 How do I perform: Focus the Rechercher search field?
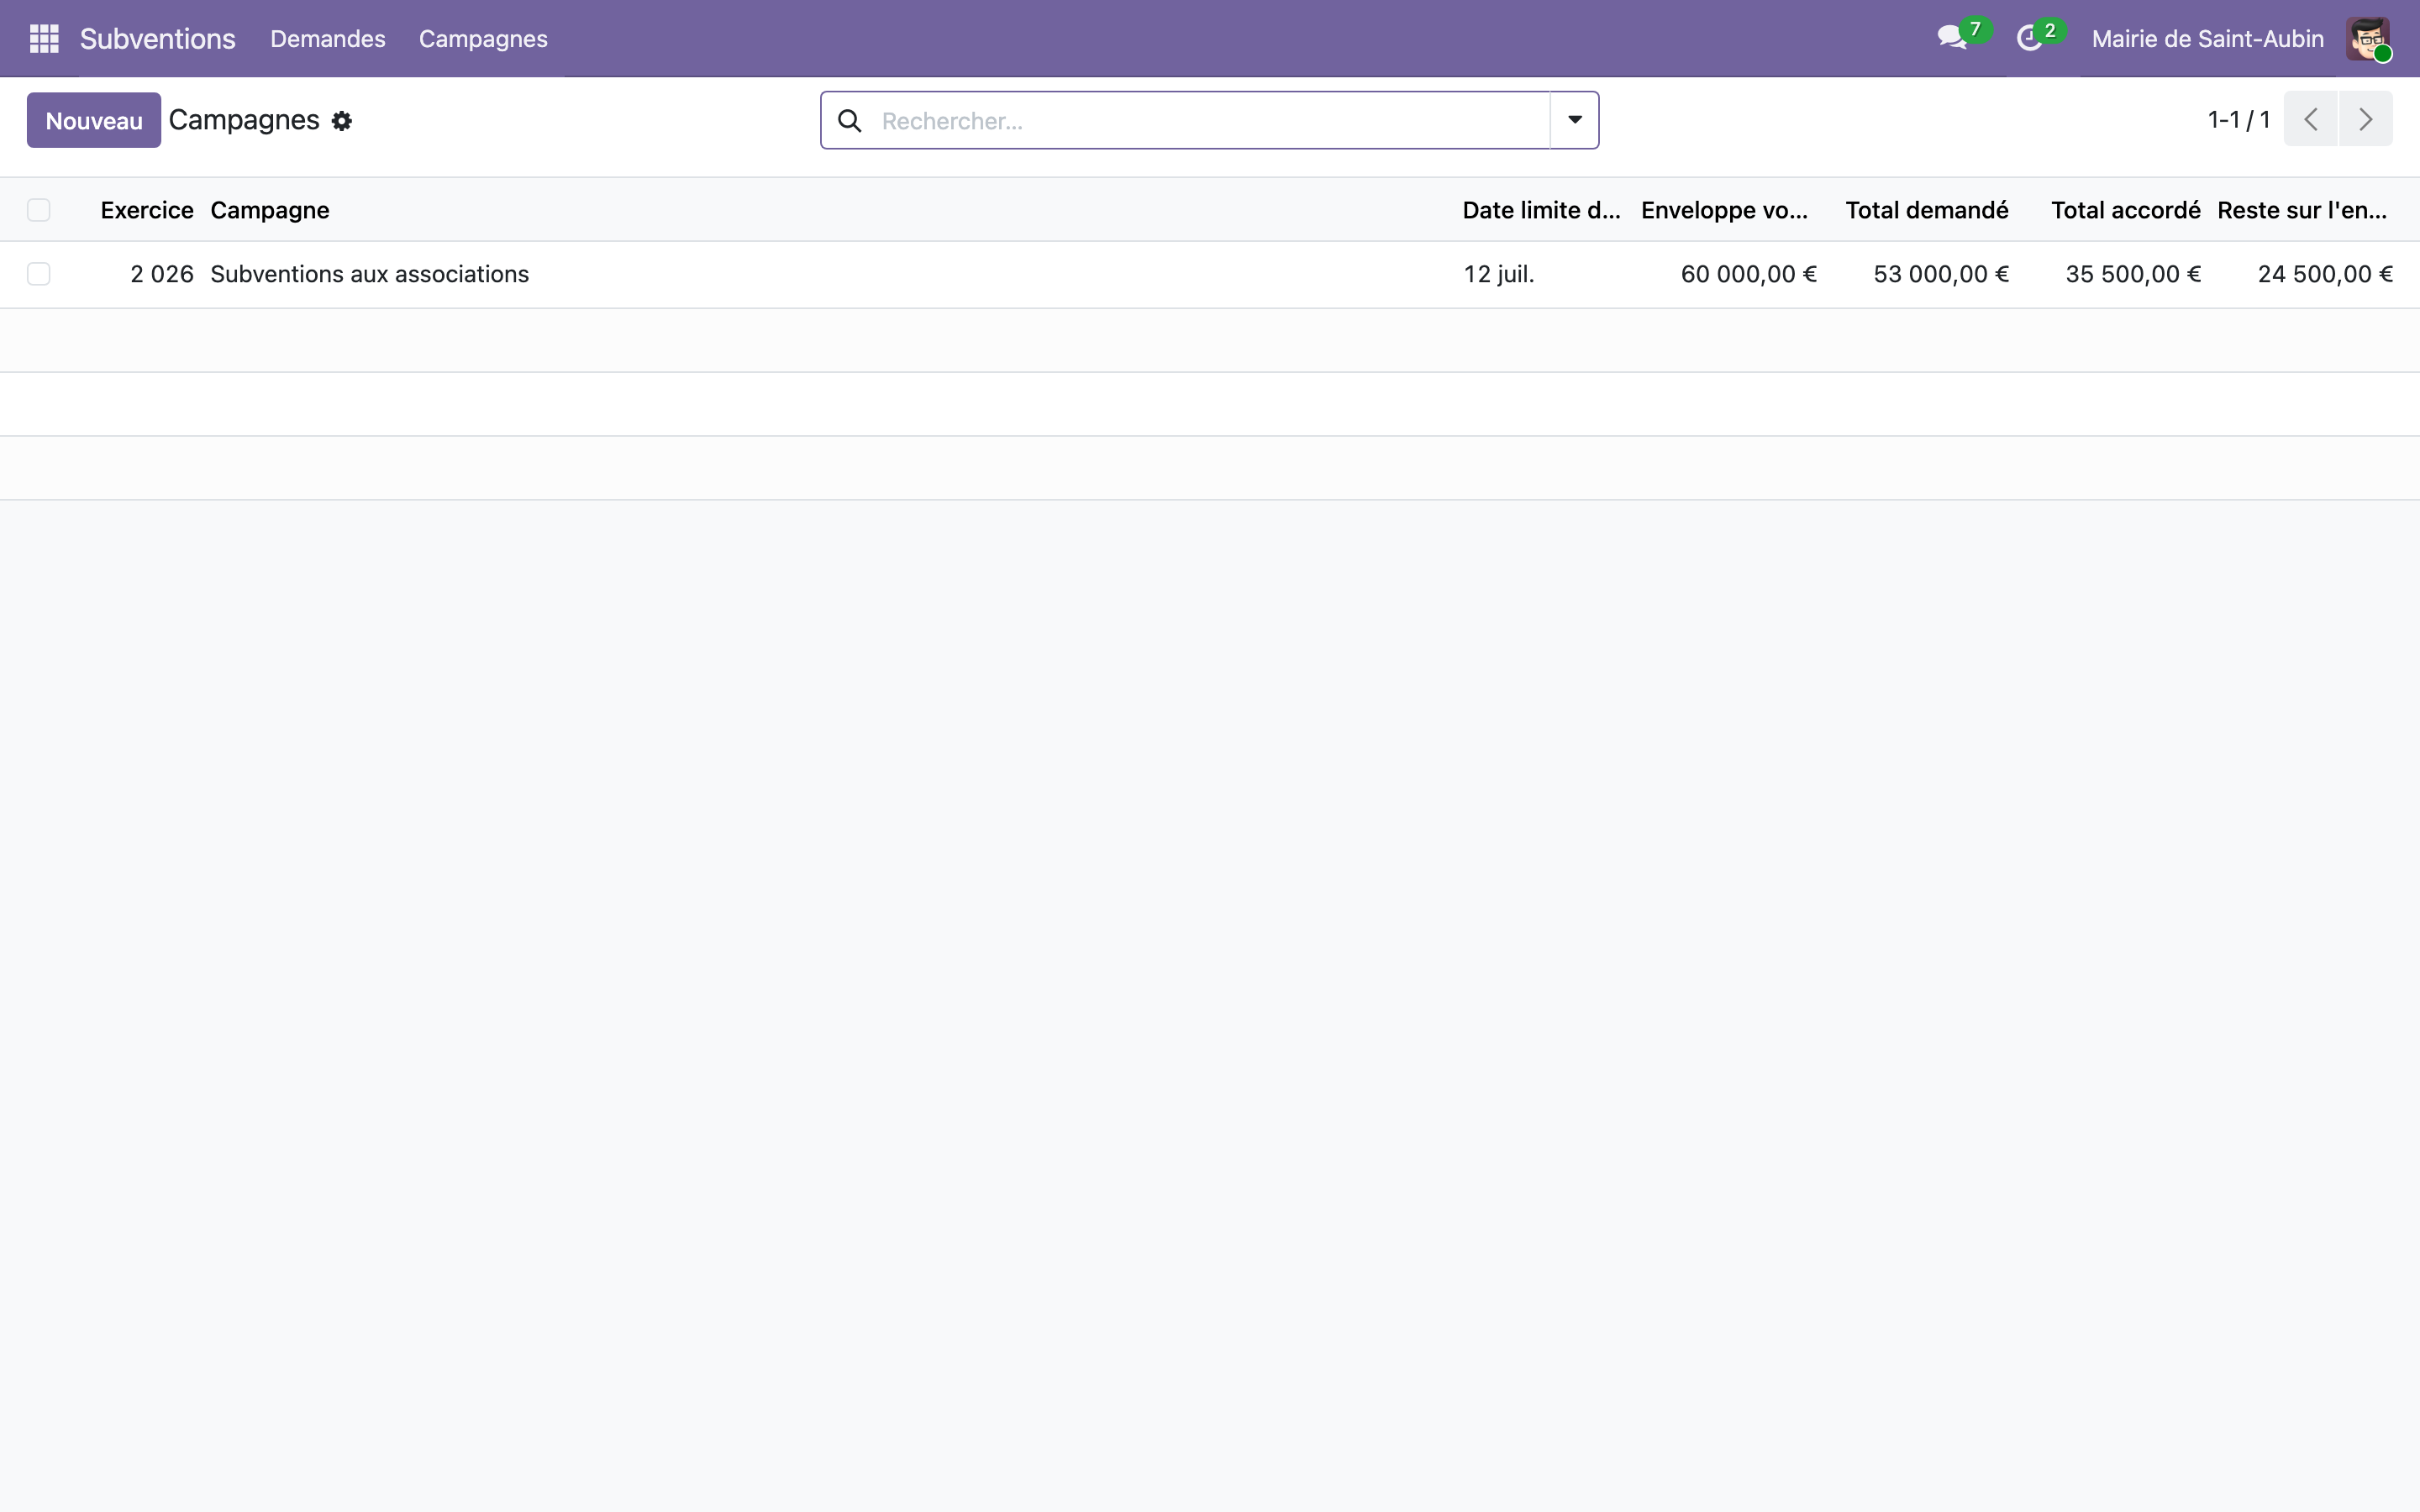1210,121
